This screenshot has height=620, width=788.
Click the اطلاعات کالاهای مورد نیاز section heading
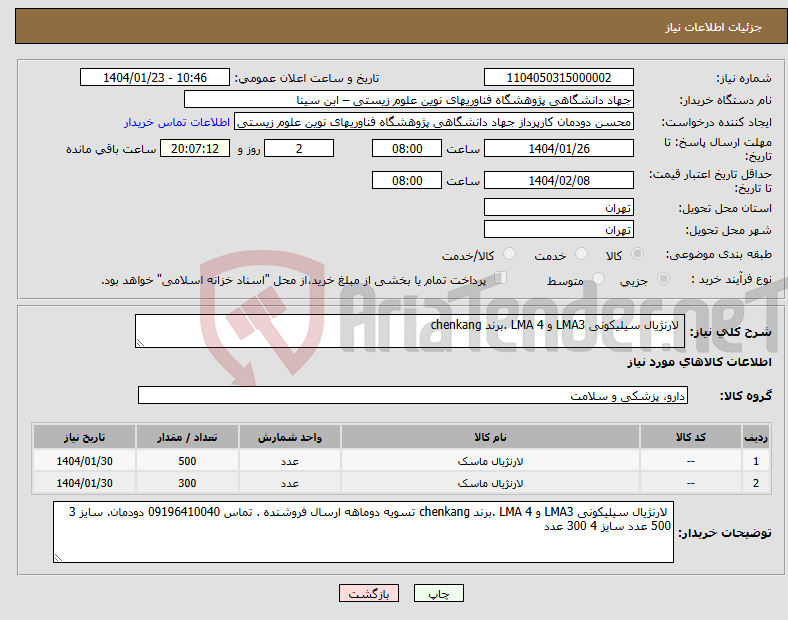coord(699,362)
